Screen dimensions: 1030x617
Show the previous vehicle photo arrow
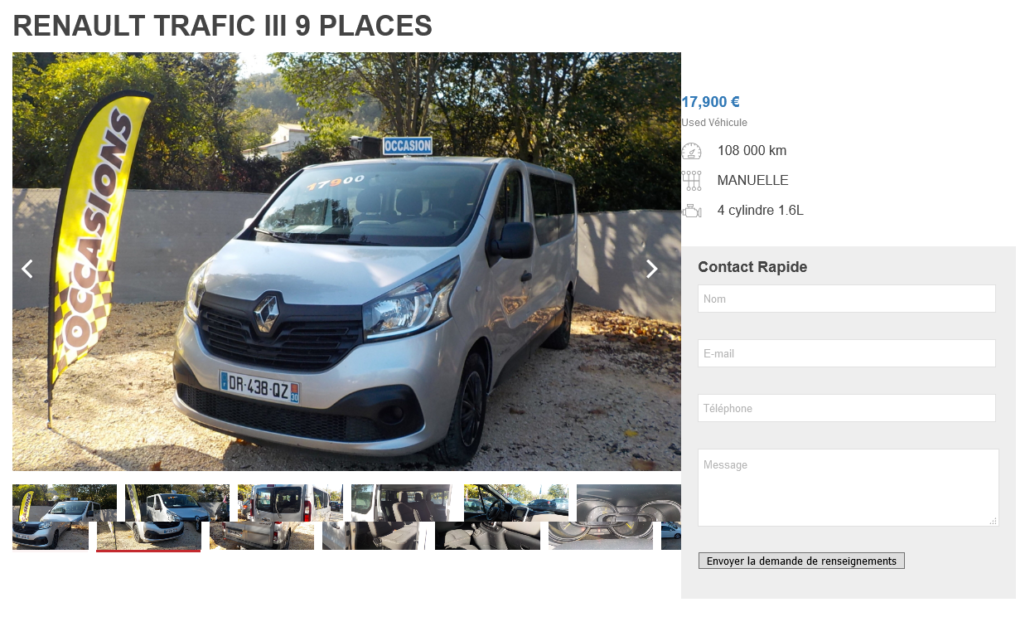(x=28, y=269)
